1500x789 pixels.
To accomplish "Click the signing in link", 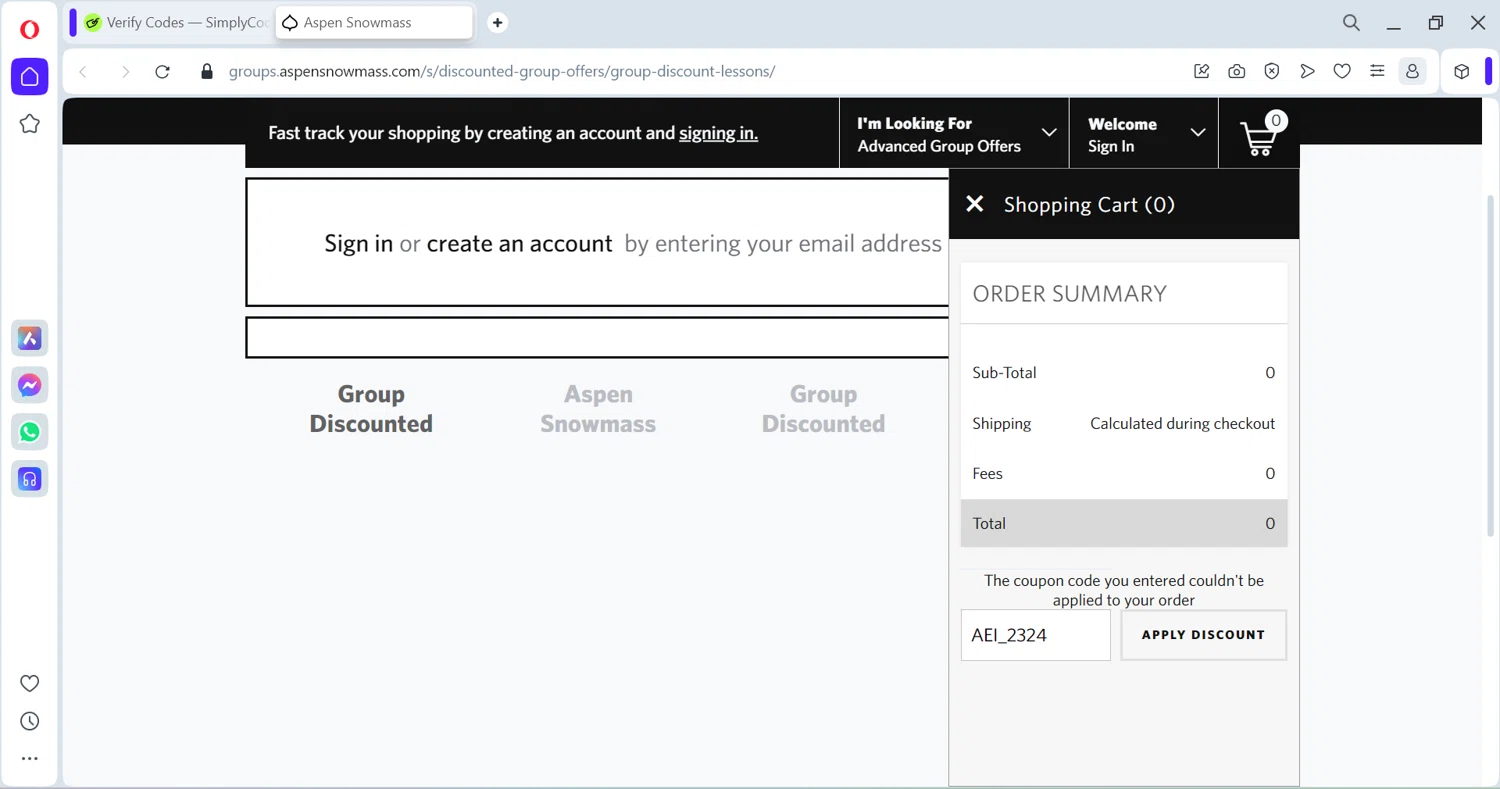I will pos(718,133).
